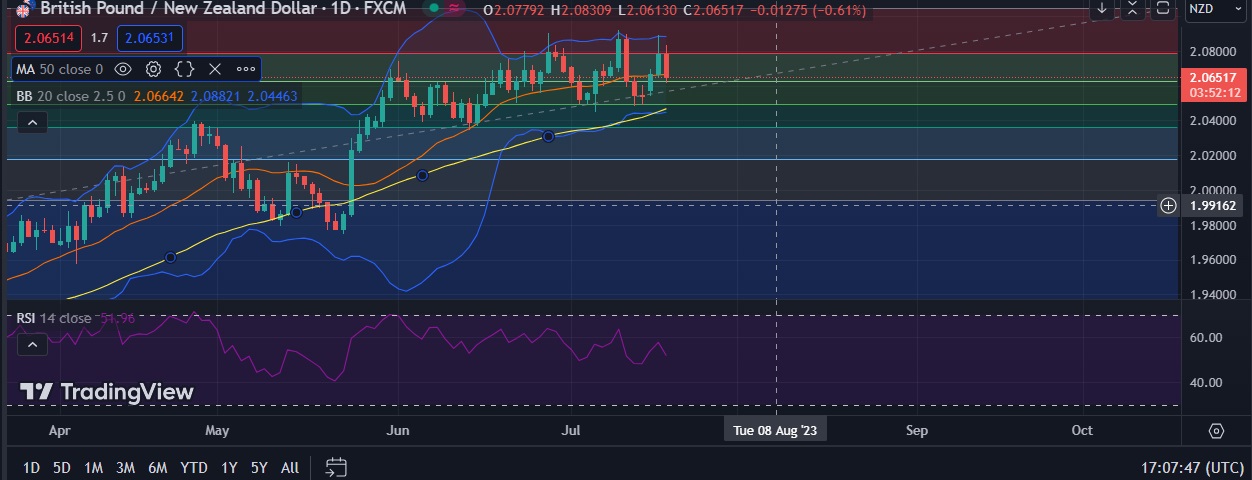Screen dimensions: 1252x480
Task: Click the green market status dot
Action: pos(433,8)
